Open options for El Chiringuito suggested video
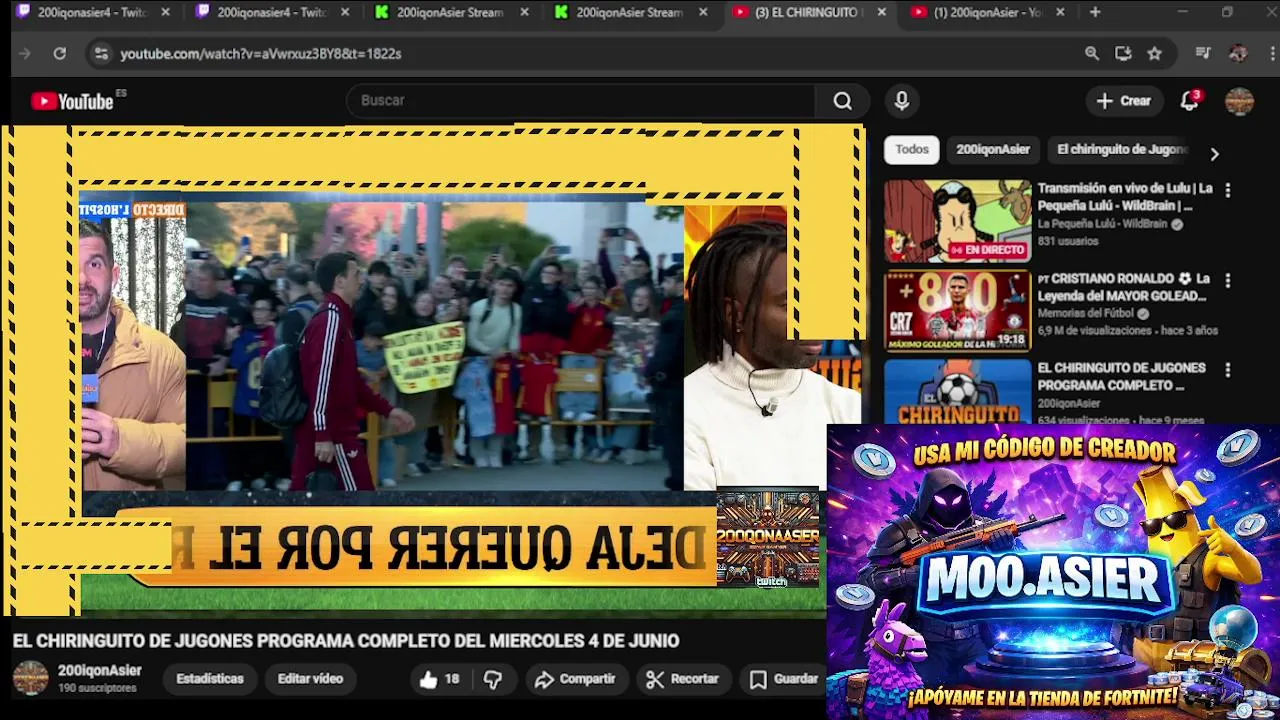The height and width of the screenshot is (720, 1280). (x=1228, y=370)
